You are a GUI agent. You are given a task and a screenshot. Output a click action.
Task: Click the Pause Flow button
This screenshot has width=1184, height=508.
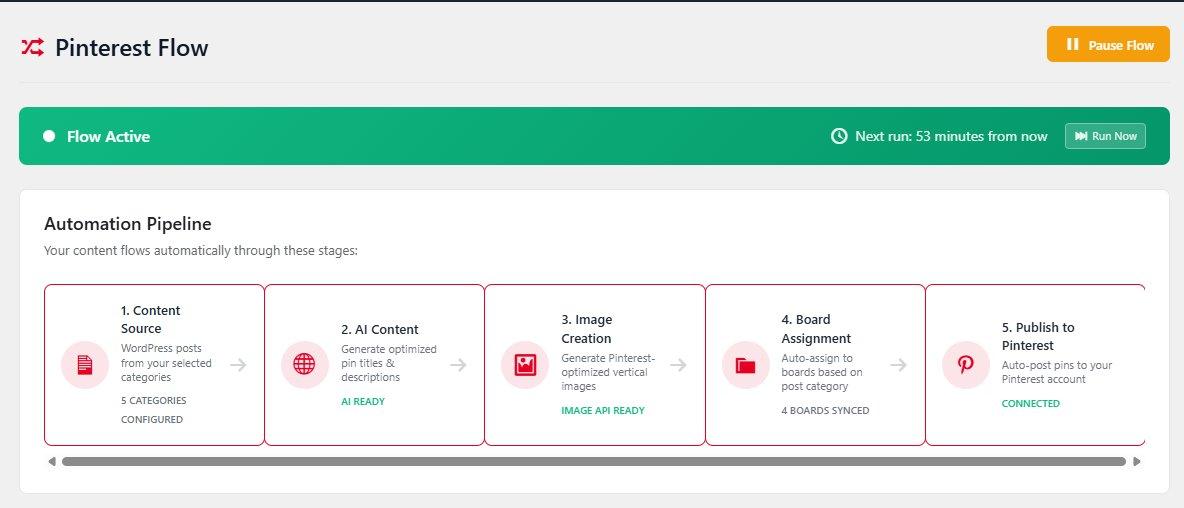[x=1108, y=45]
